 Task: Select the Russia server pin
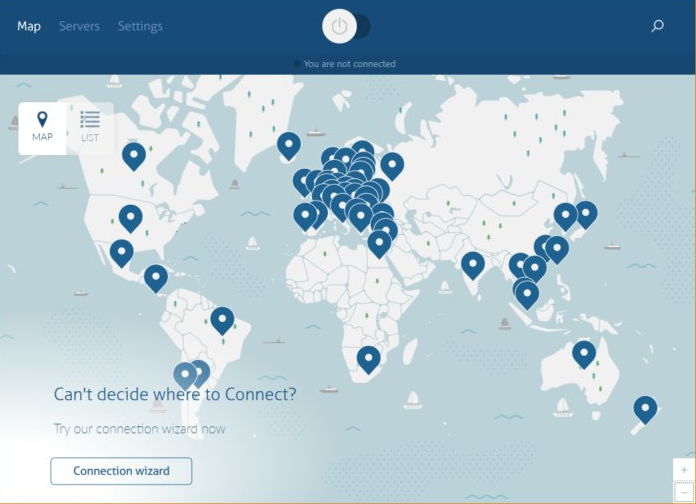392,165
